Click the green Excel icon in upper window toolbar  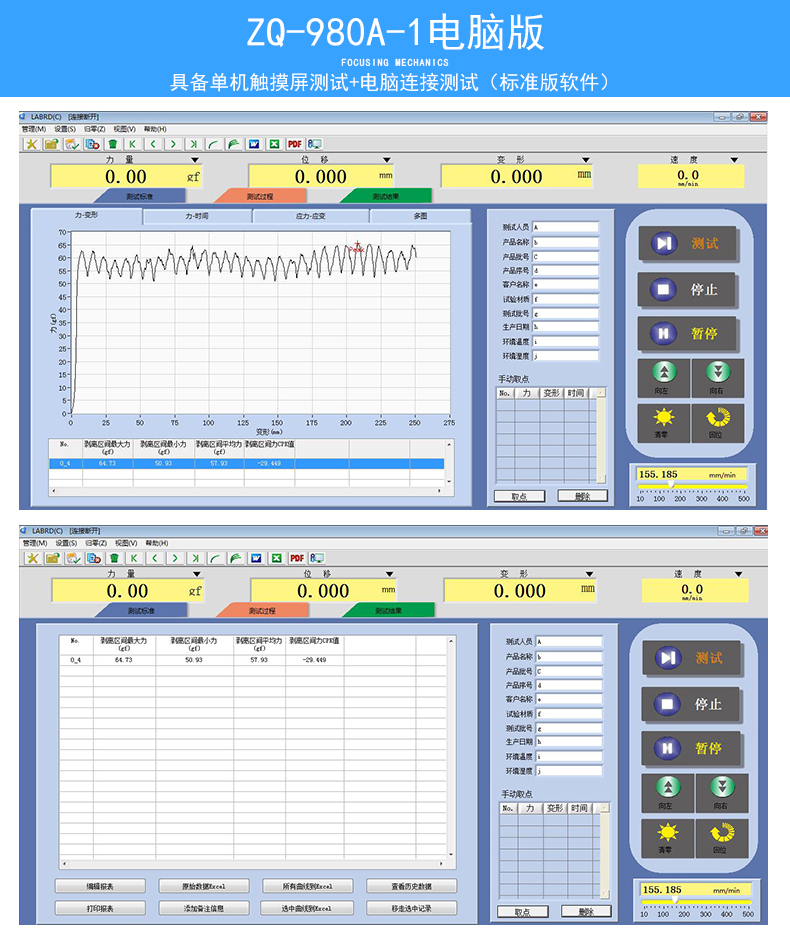(x=274, y=144)
